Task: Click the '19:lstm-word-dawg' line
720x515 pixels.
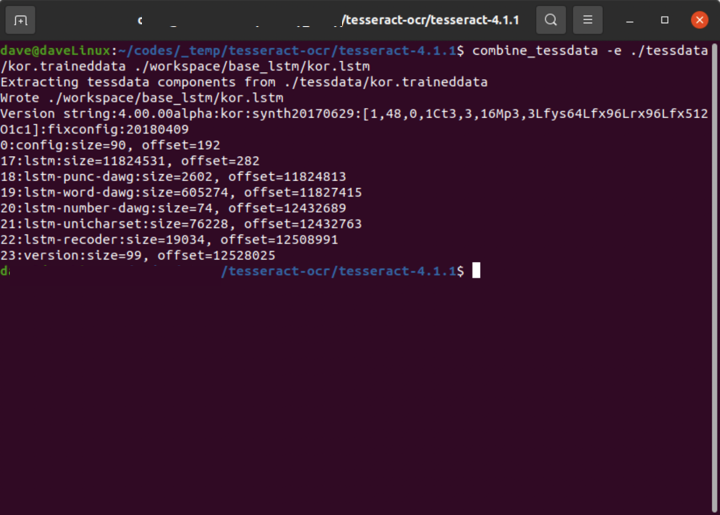Action: click(181, 192)
